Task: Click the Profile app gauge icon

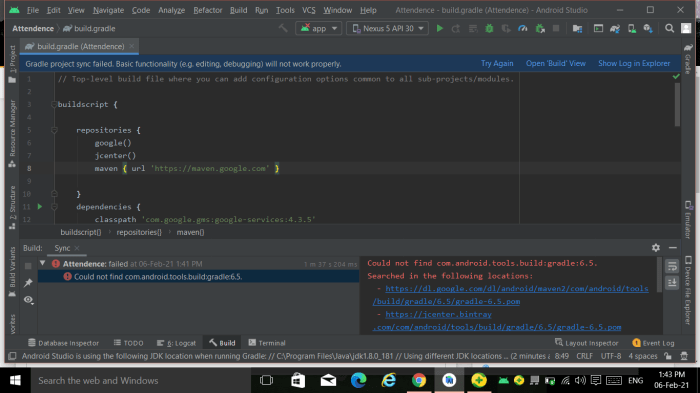Action: coord(523,28)
